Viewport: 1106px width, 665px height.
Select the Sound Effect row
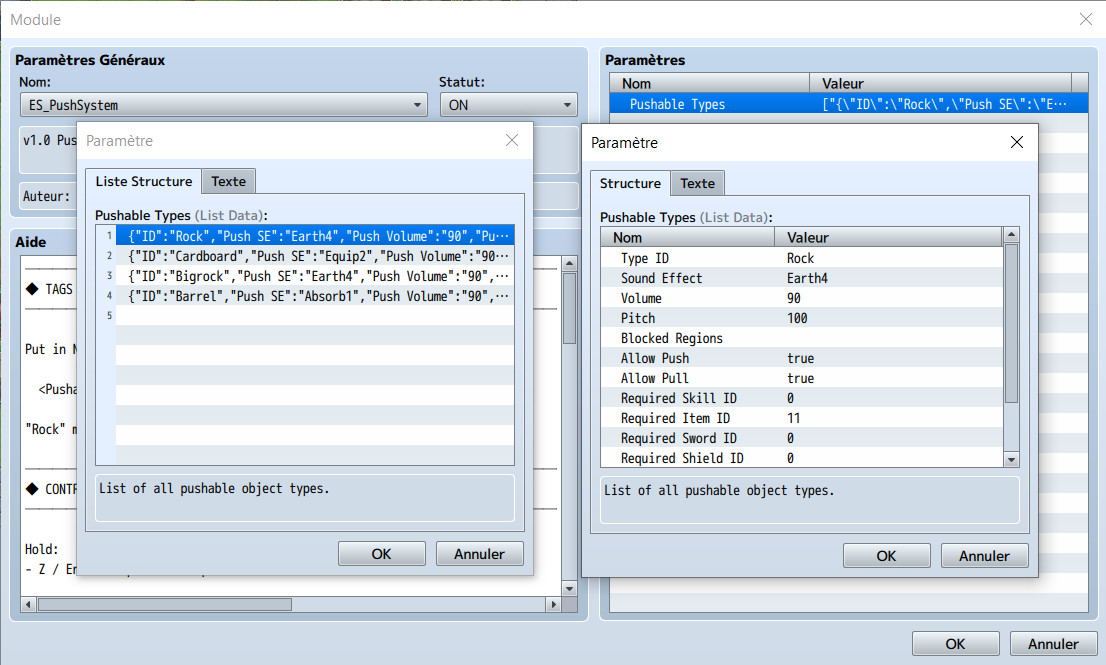pos(801,278)
